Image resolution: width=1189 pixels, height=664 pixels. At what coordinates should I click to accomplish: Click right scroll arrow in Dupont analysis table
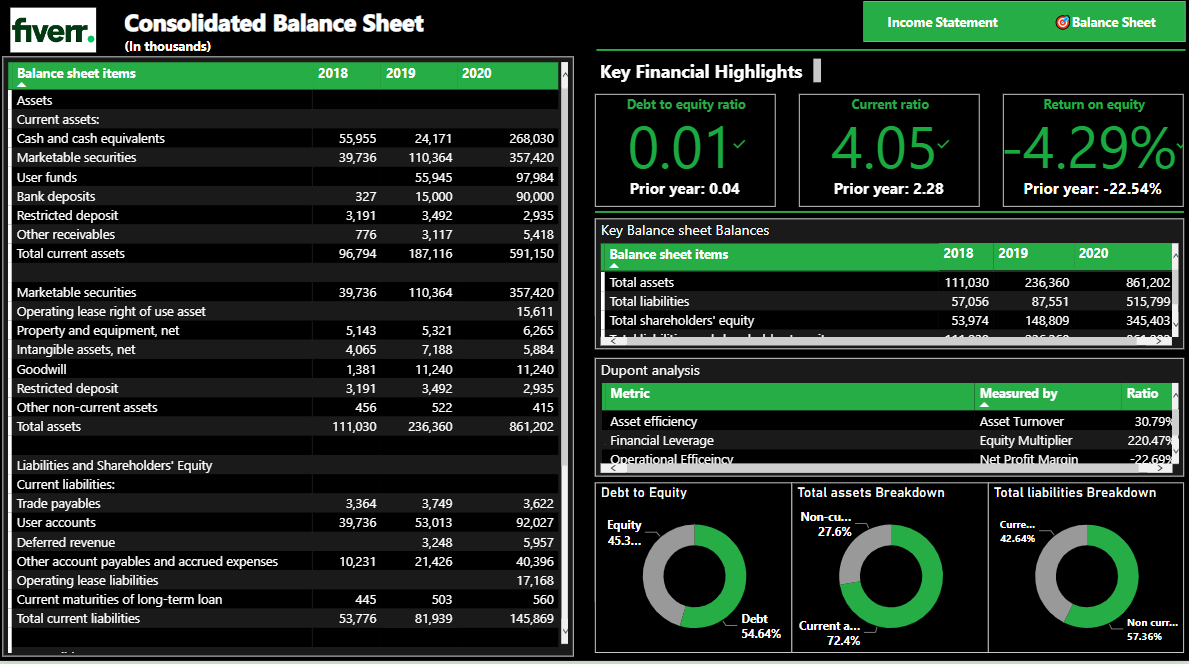click(x=1160, y=467)
